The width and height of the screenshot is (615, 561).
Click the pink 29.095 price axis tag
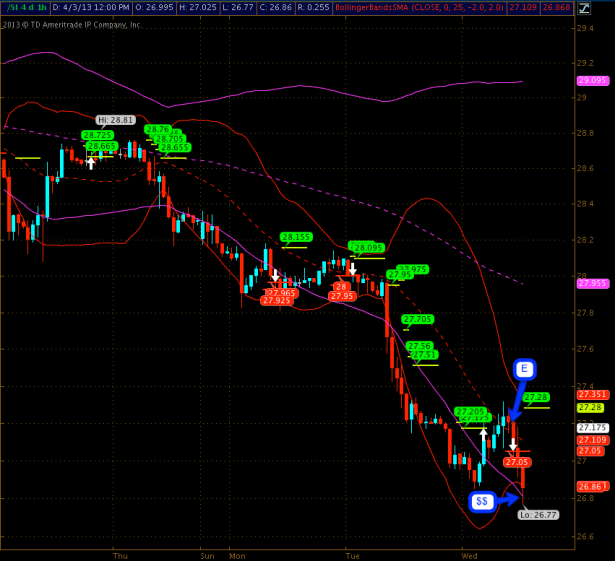click(x=591, y=80)
